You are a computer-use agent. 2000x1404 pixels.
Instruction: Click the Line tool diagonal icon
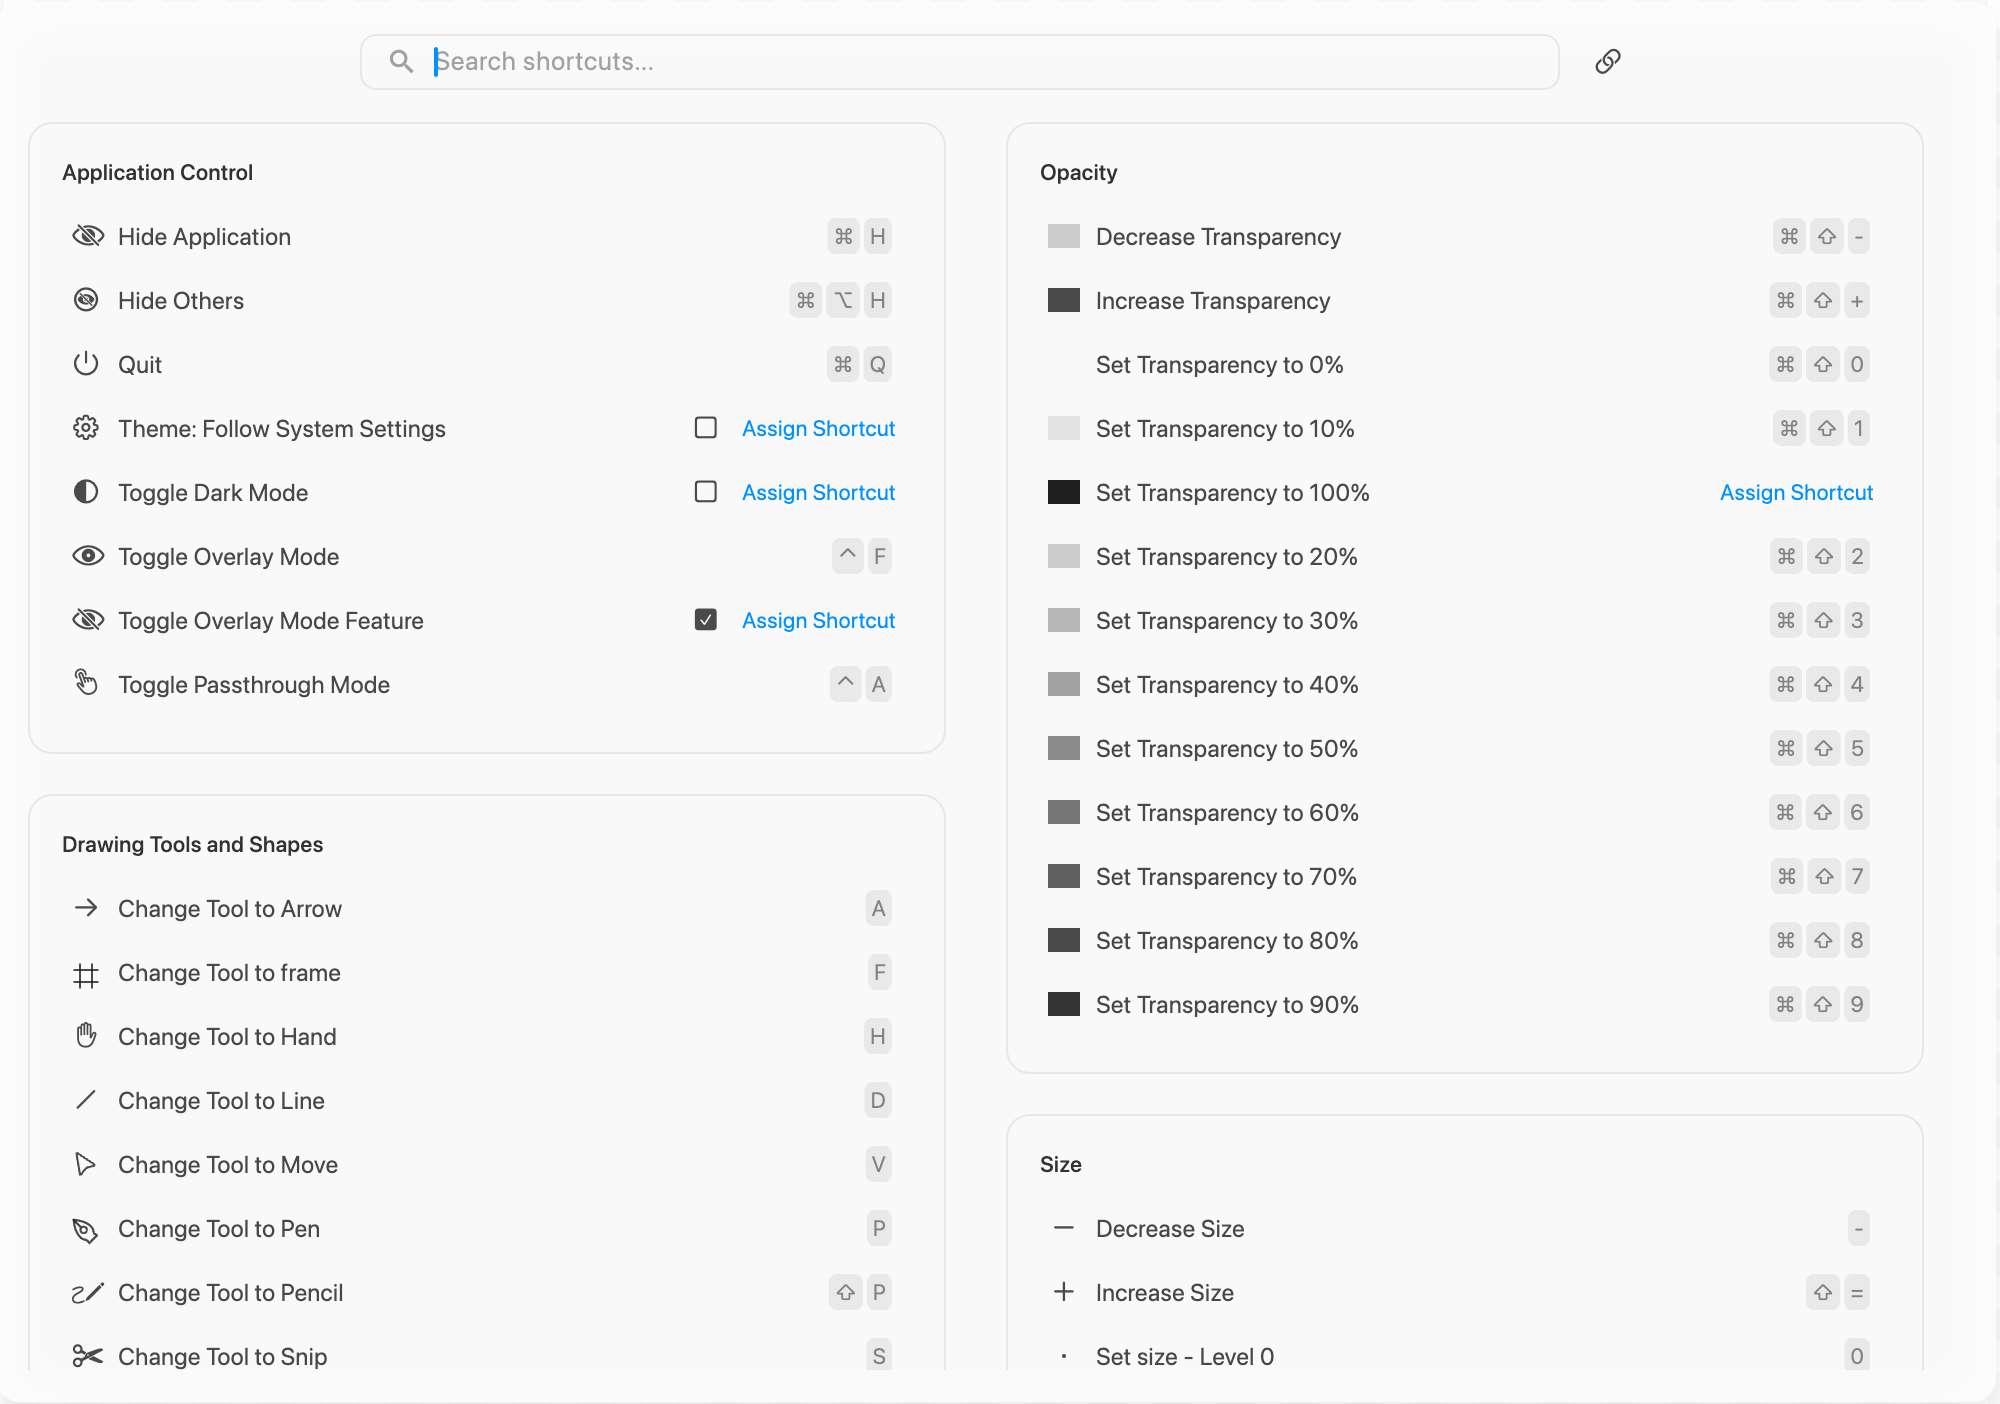86,1100
